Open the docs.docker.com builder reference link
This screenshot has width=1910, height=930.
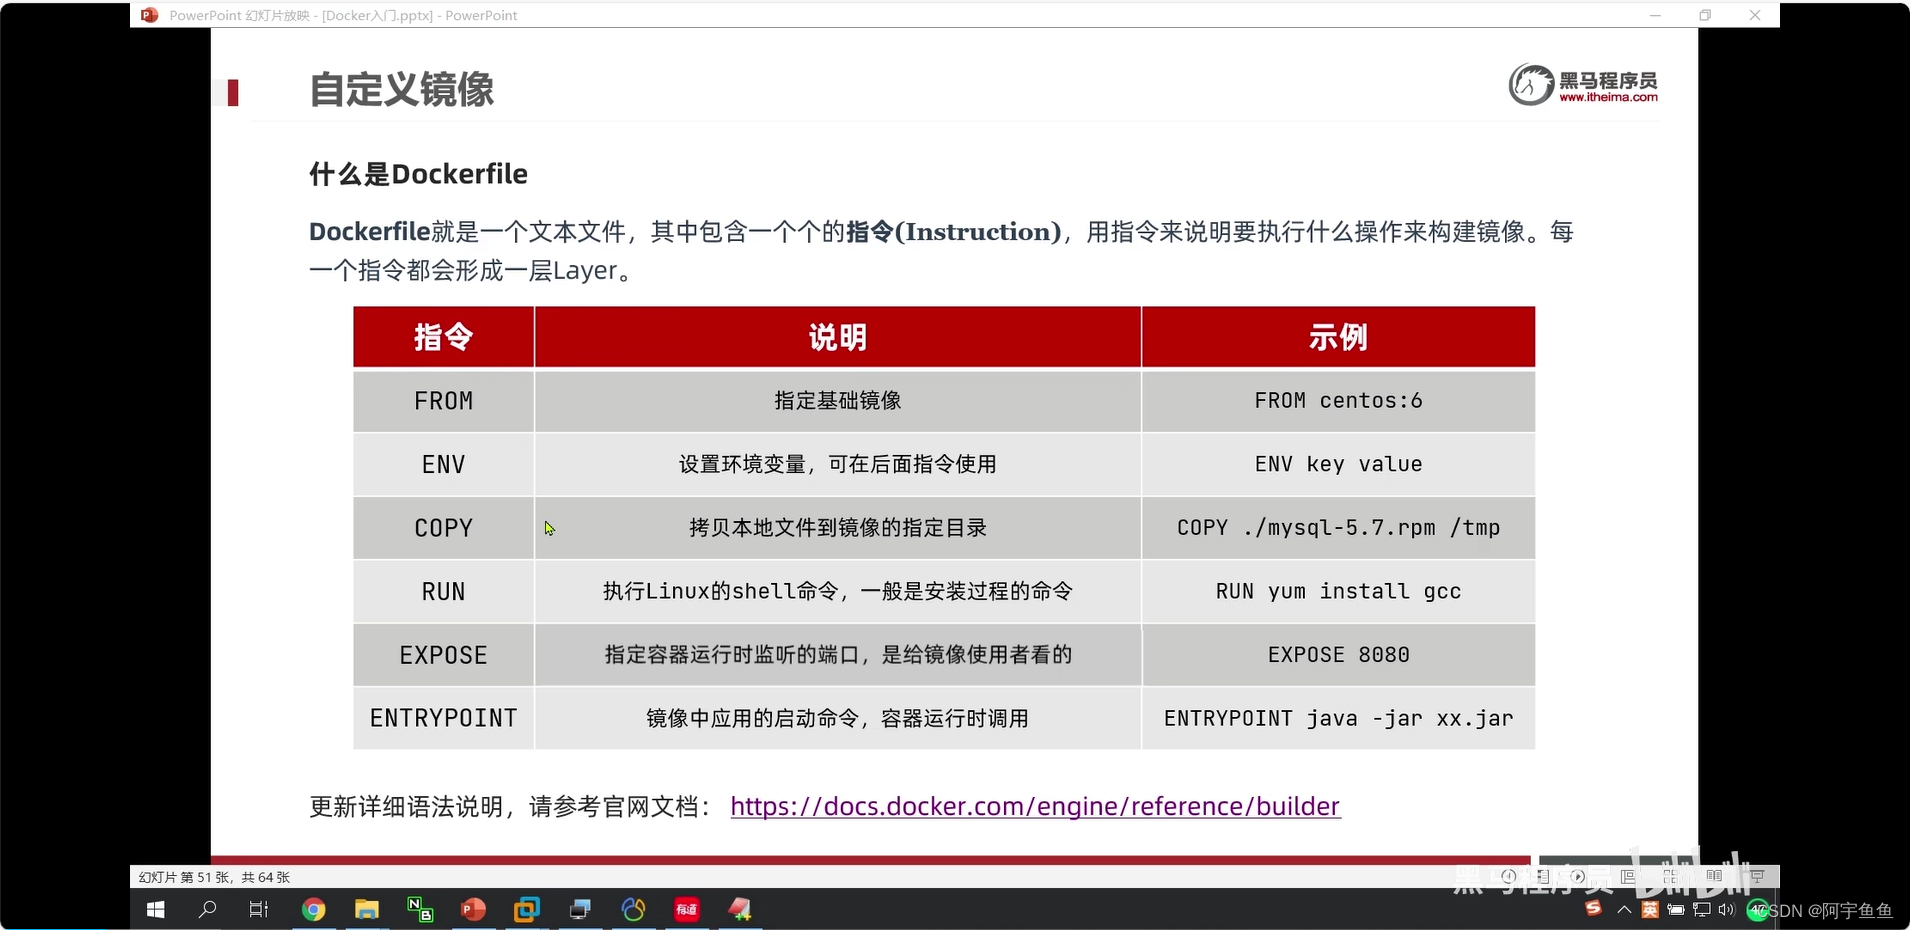pyautogui.click(x=1035, y=806)
